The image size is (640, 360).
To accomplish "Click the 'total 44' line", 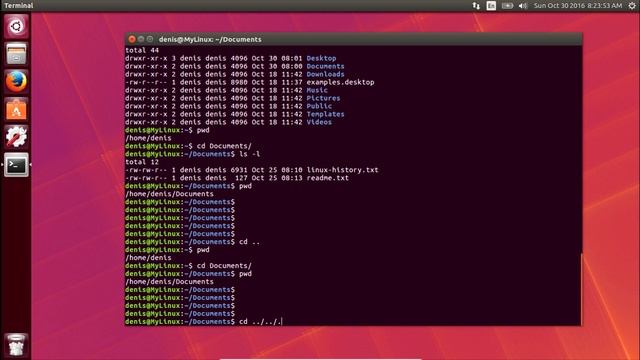I will [142, 50].
